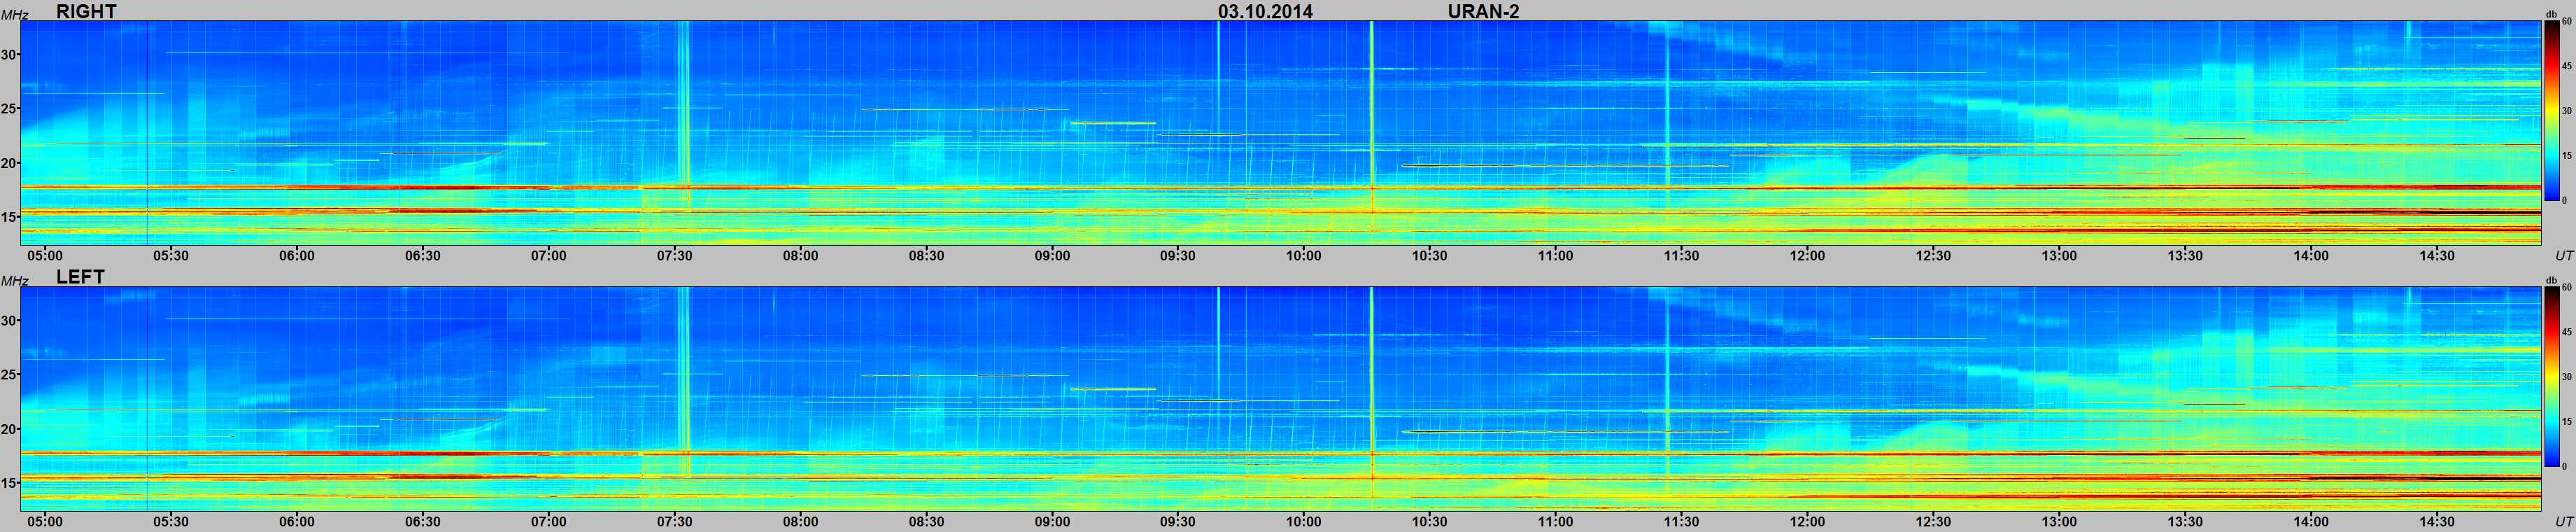The image size is (2576, 532).
Task: Click the 15 MHz tick label on RIGHT panel
Action: [x=9, y=217]
